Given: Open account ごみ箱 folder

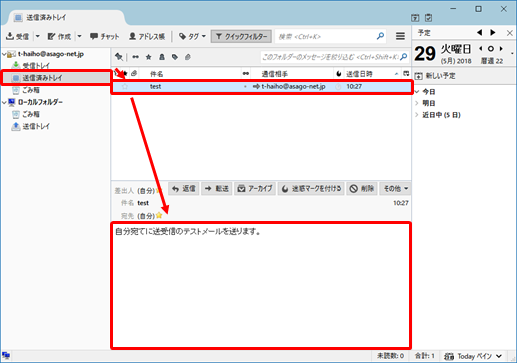Looking at the screenshot, I should (26, 90).
